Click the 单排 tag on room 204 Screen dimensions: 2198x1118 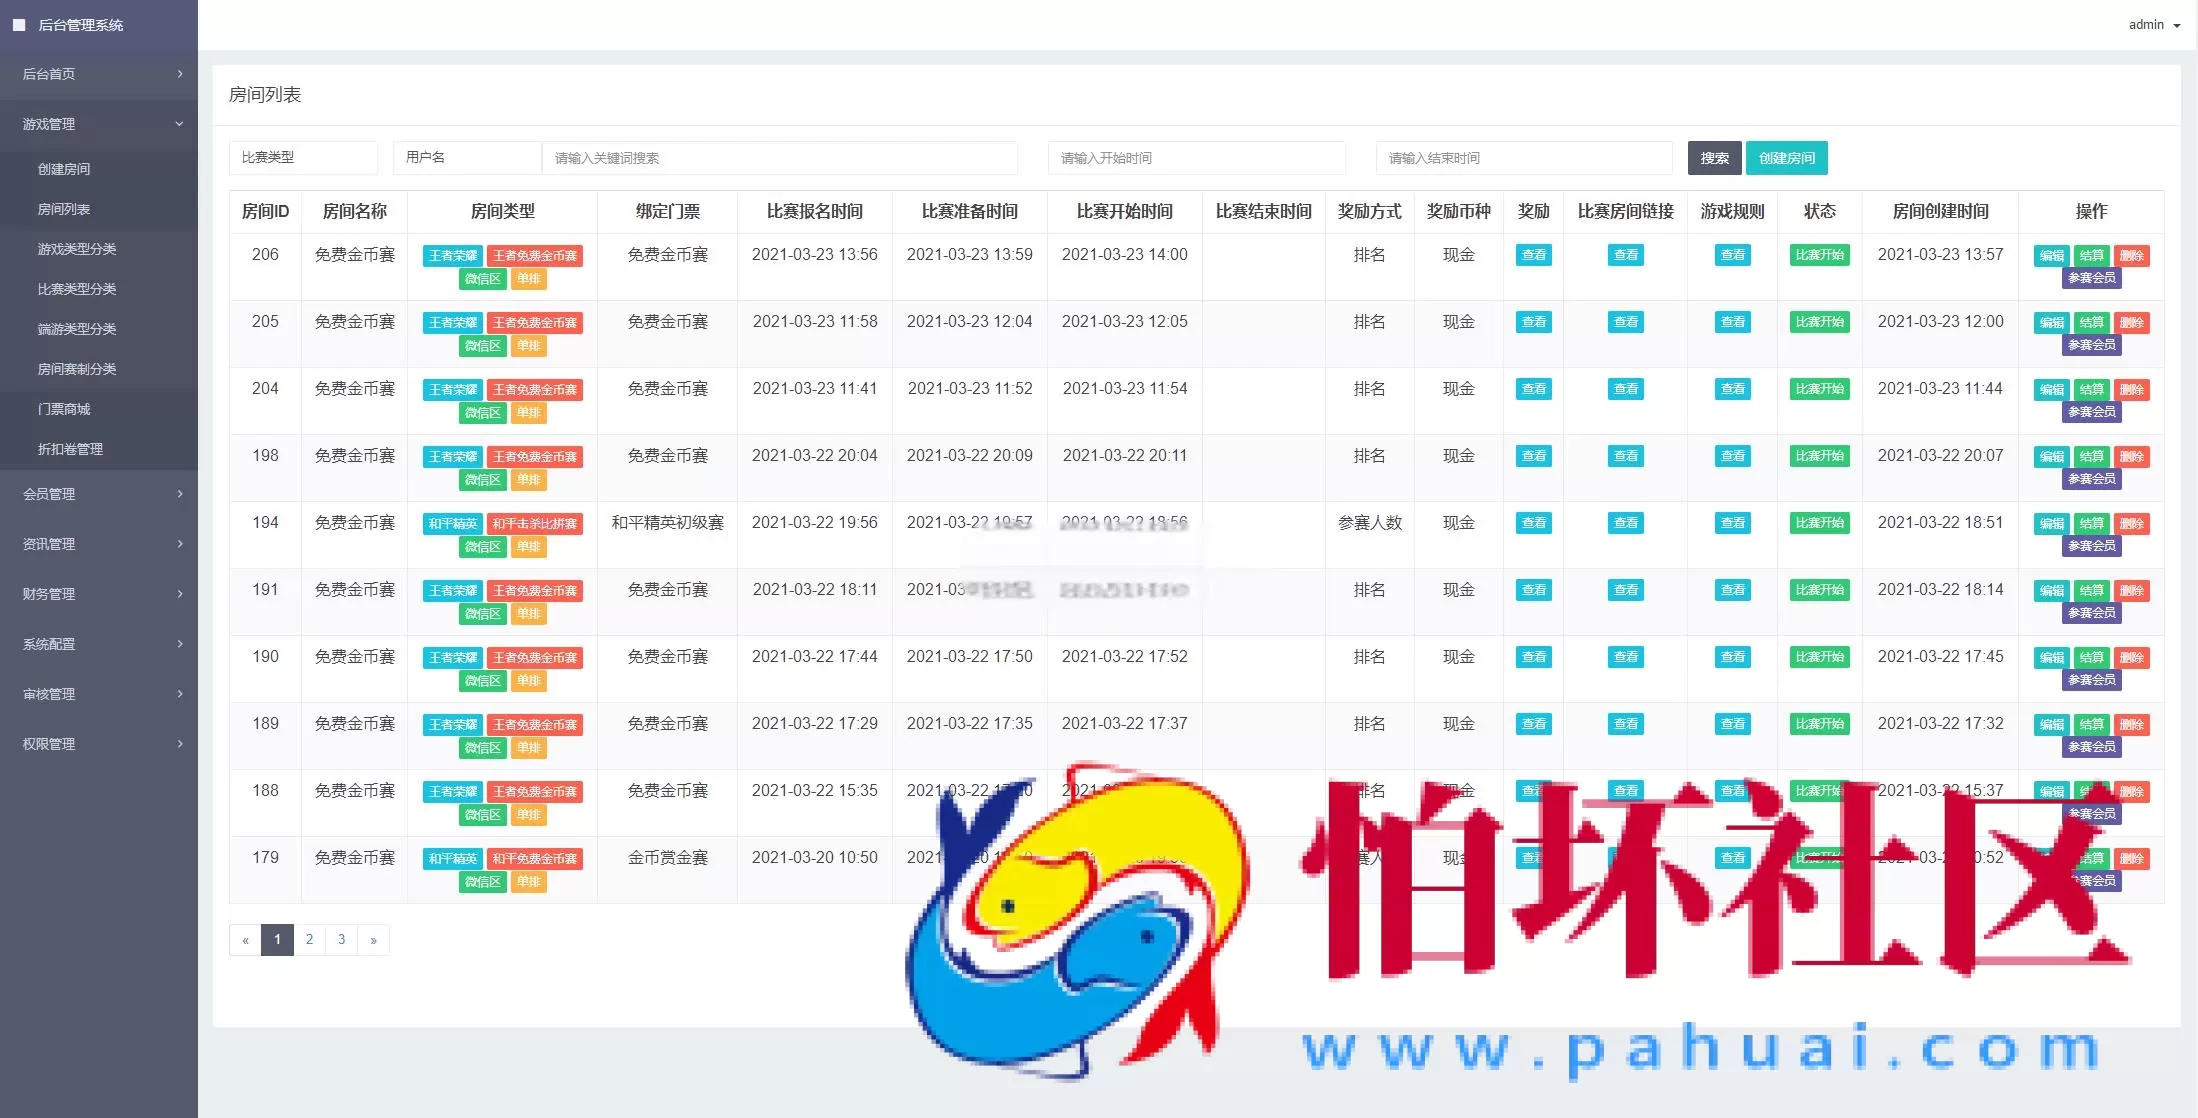529,412
